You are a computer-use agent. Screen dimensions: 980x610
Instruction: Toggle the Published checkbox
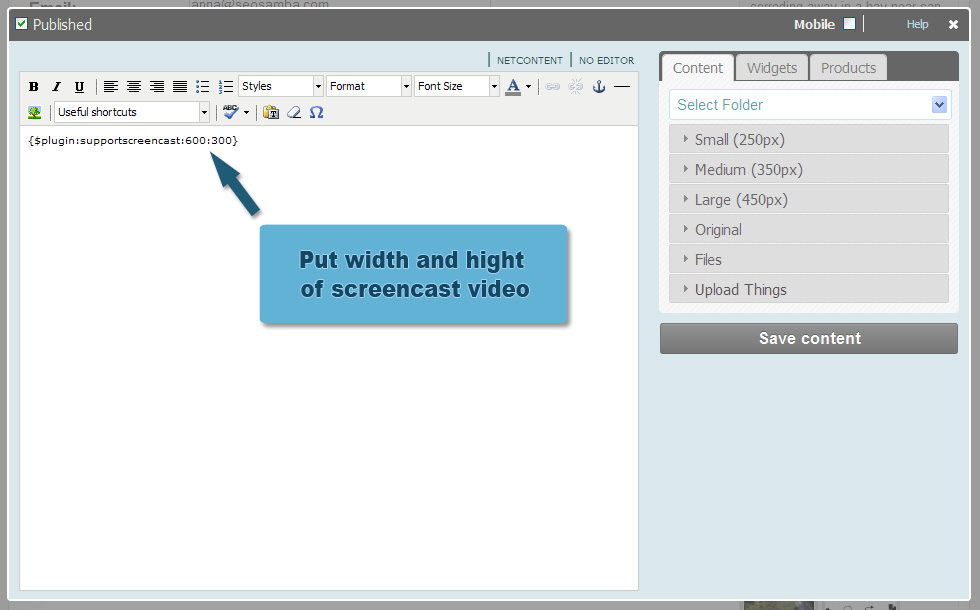pos(22,24)
